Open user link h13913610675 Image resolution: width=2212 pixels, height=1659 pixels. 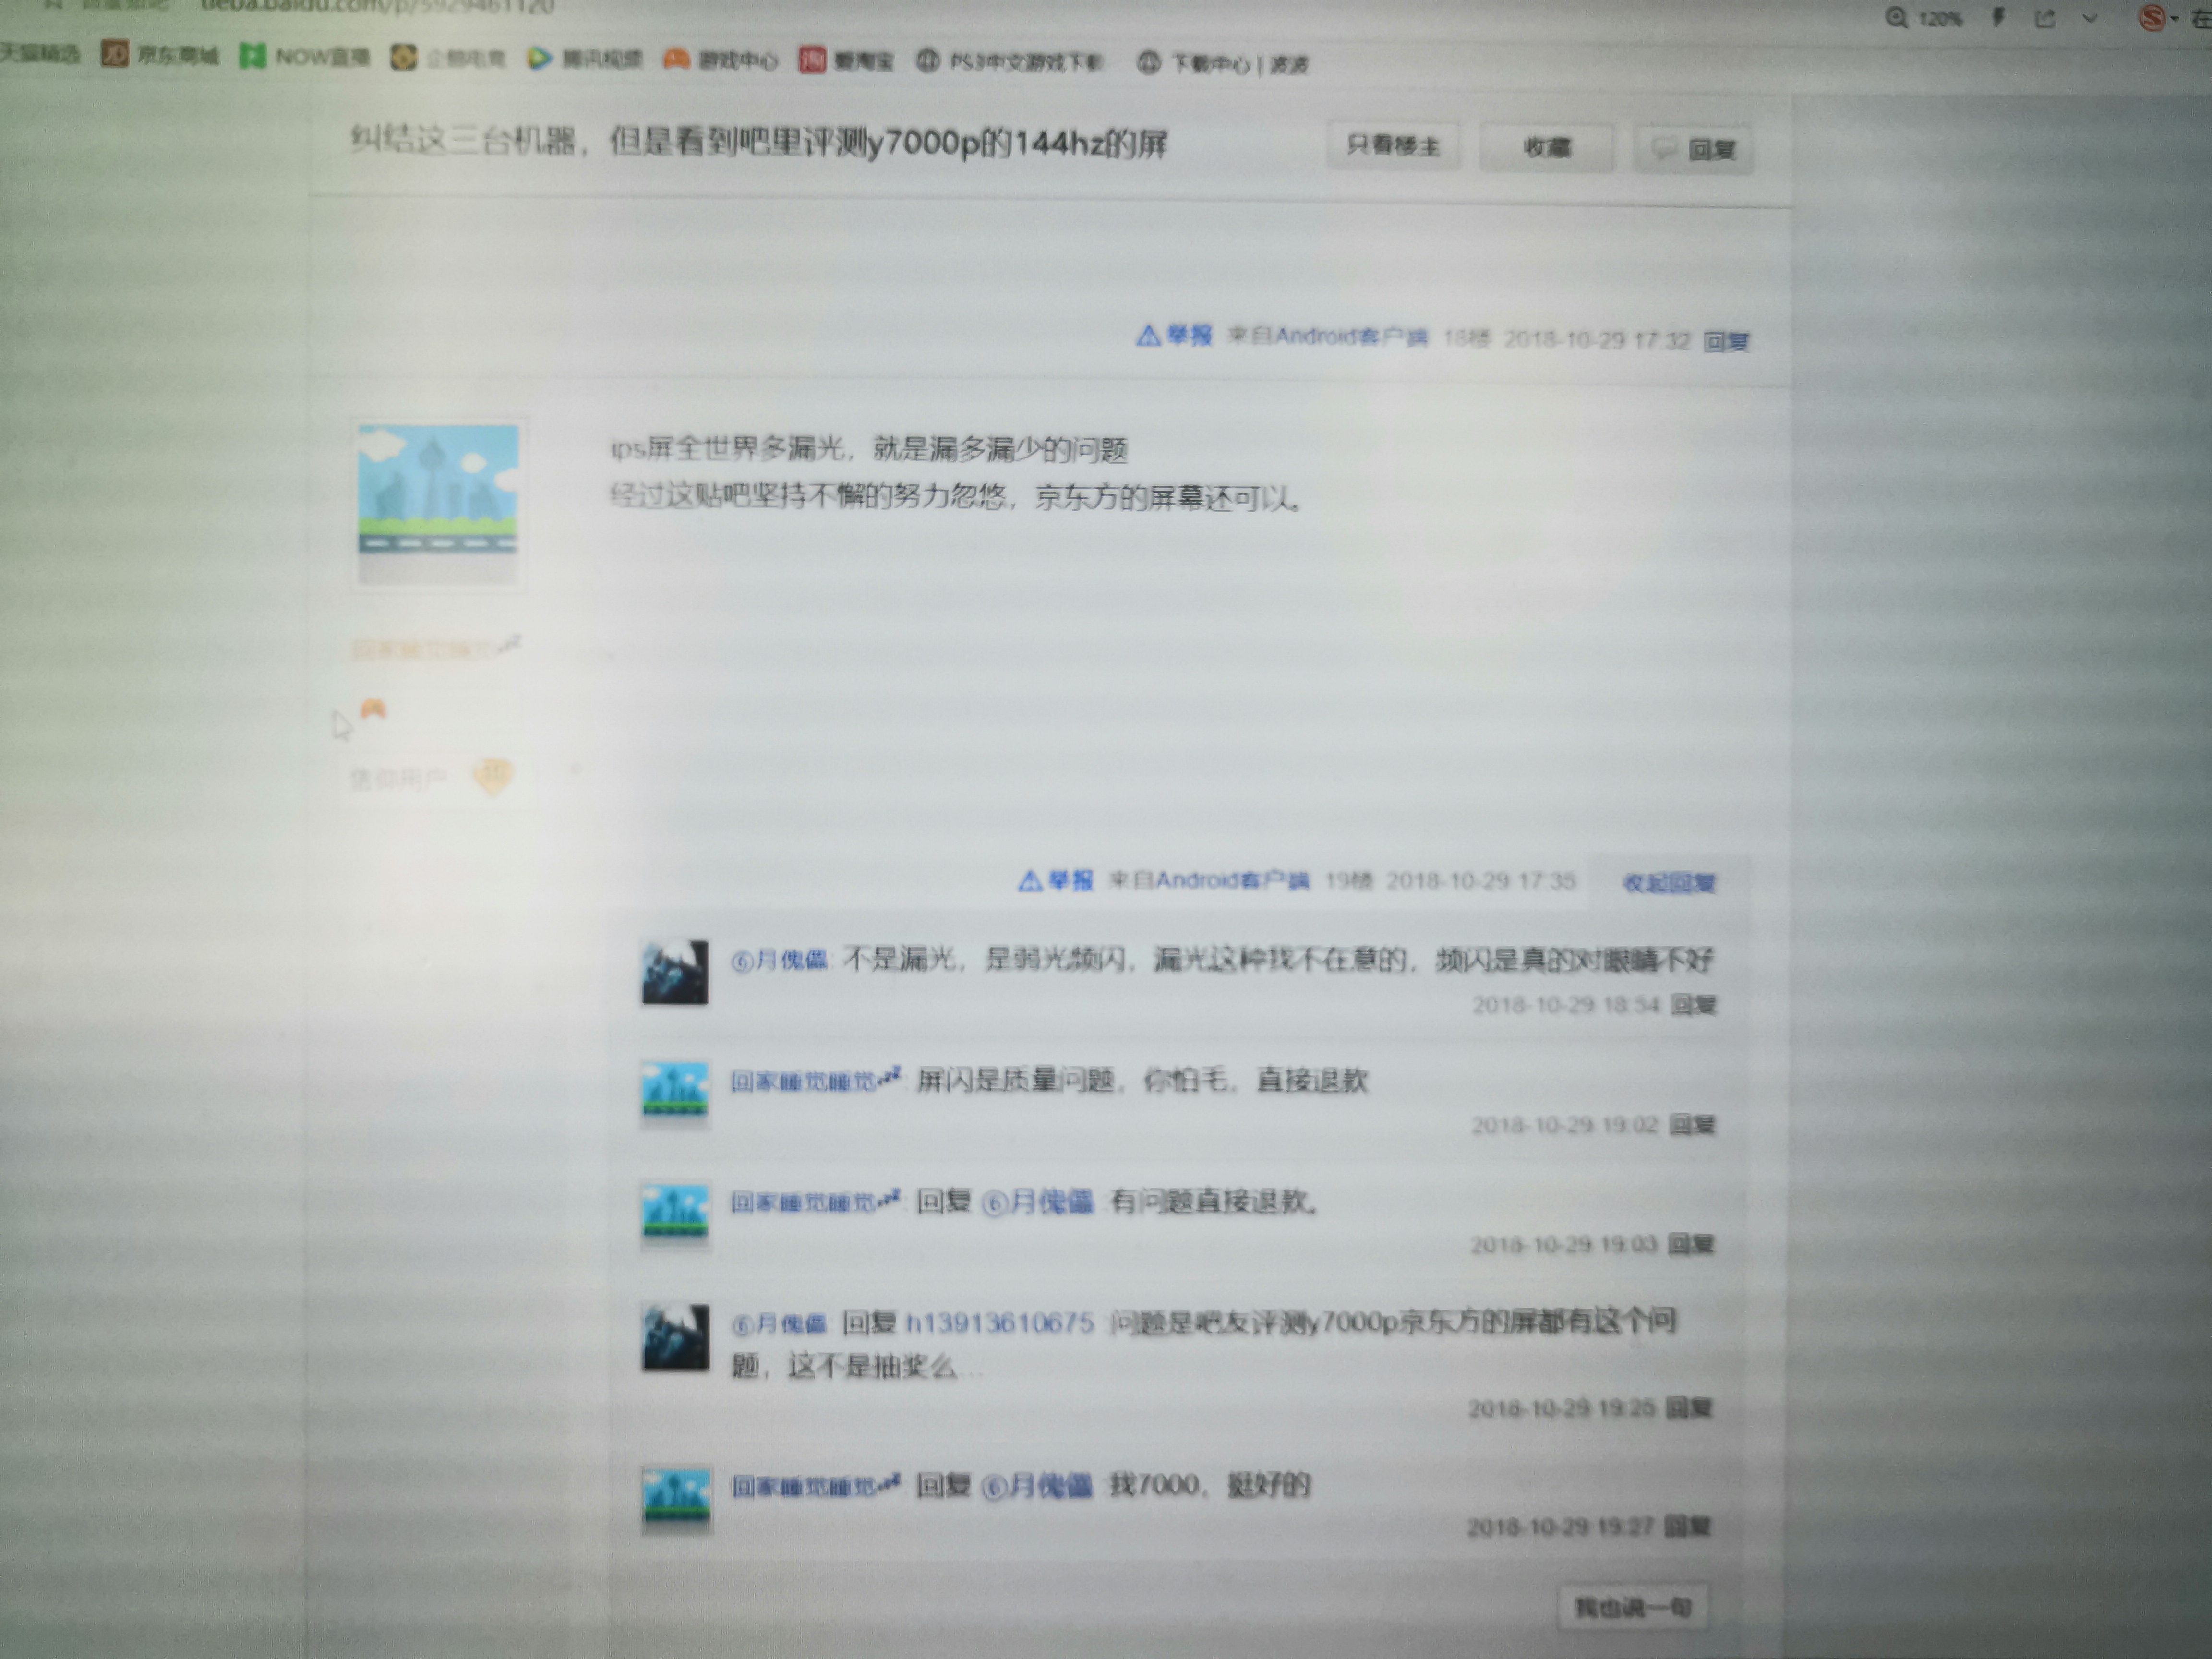click(999, 1323)
